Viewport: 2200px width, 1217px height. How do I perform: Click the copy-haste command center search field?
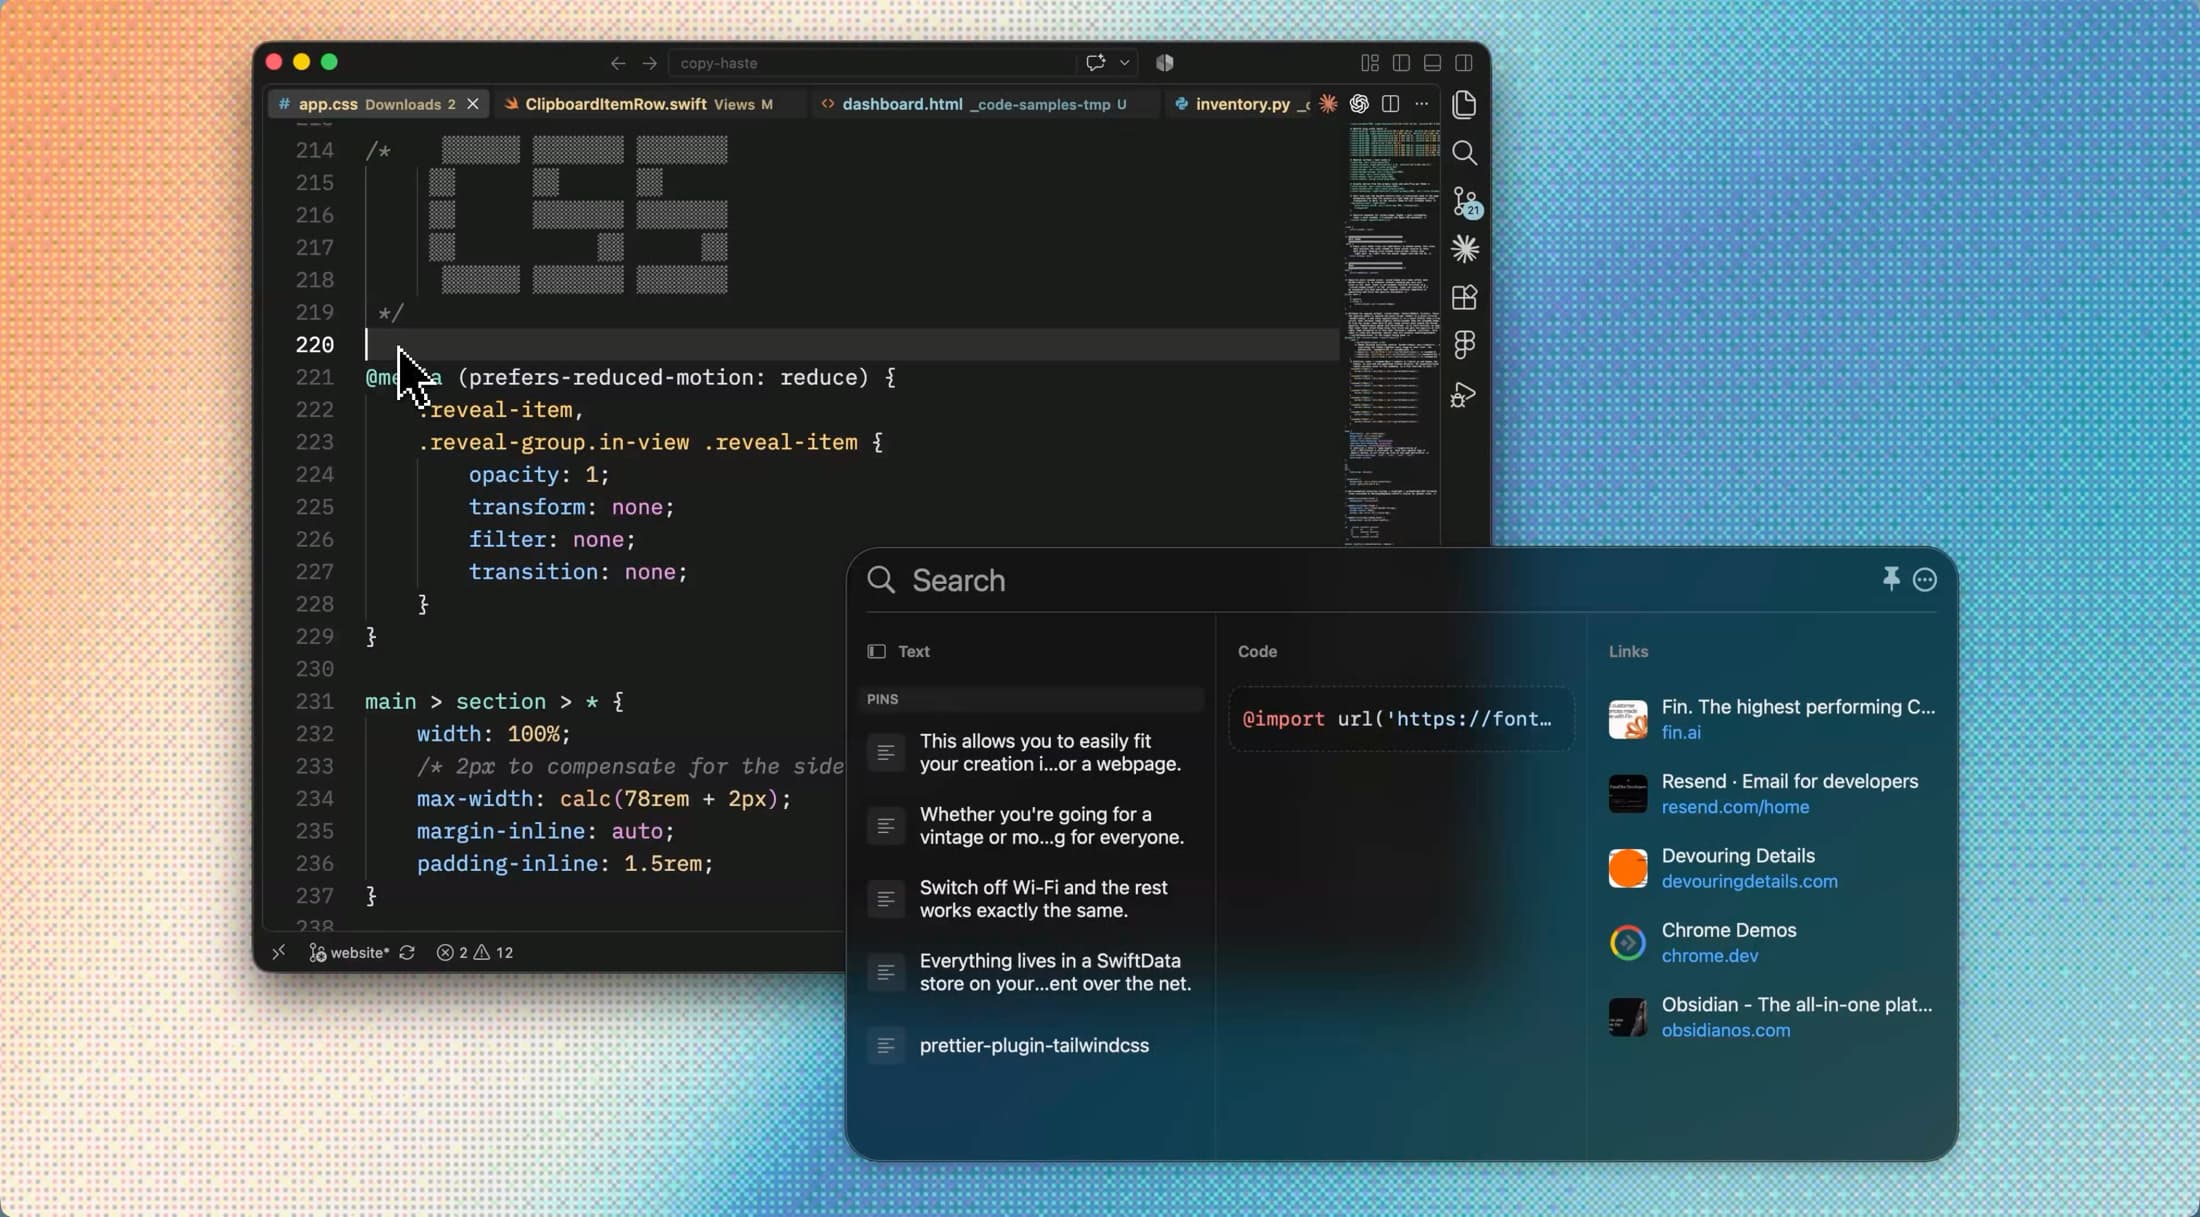point(870,63)
